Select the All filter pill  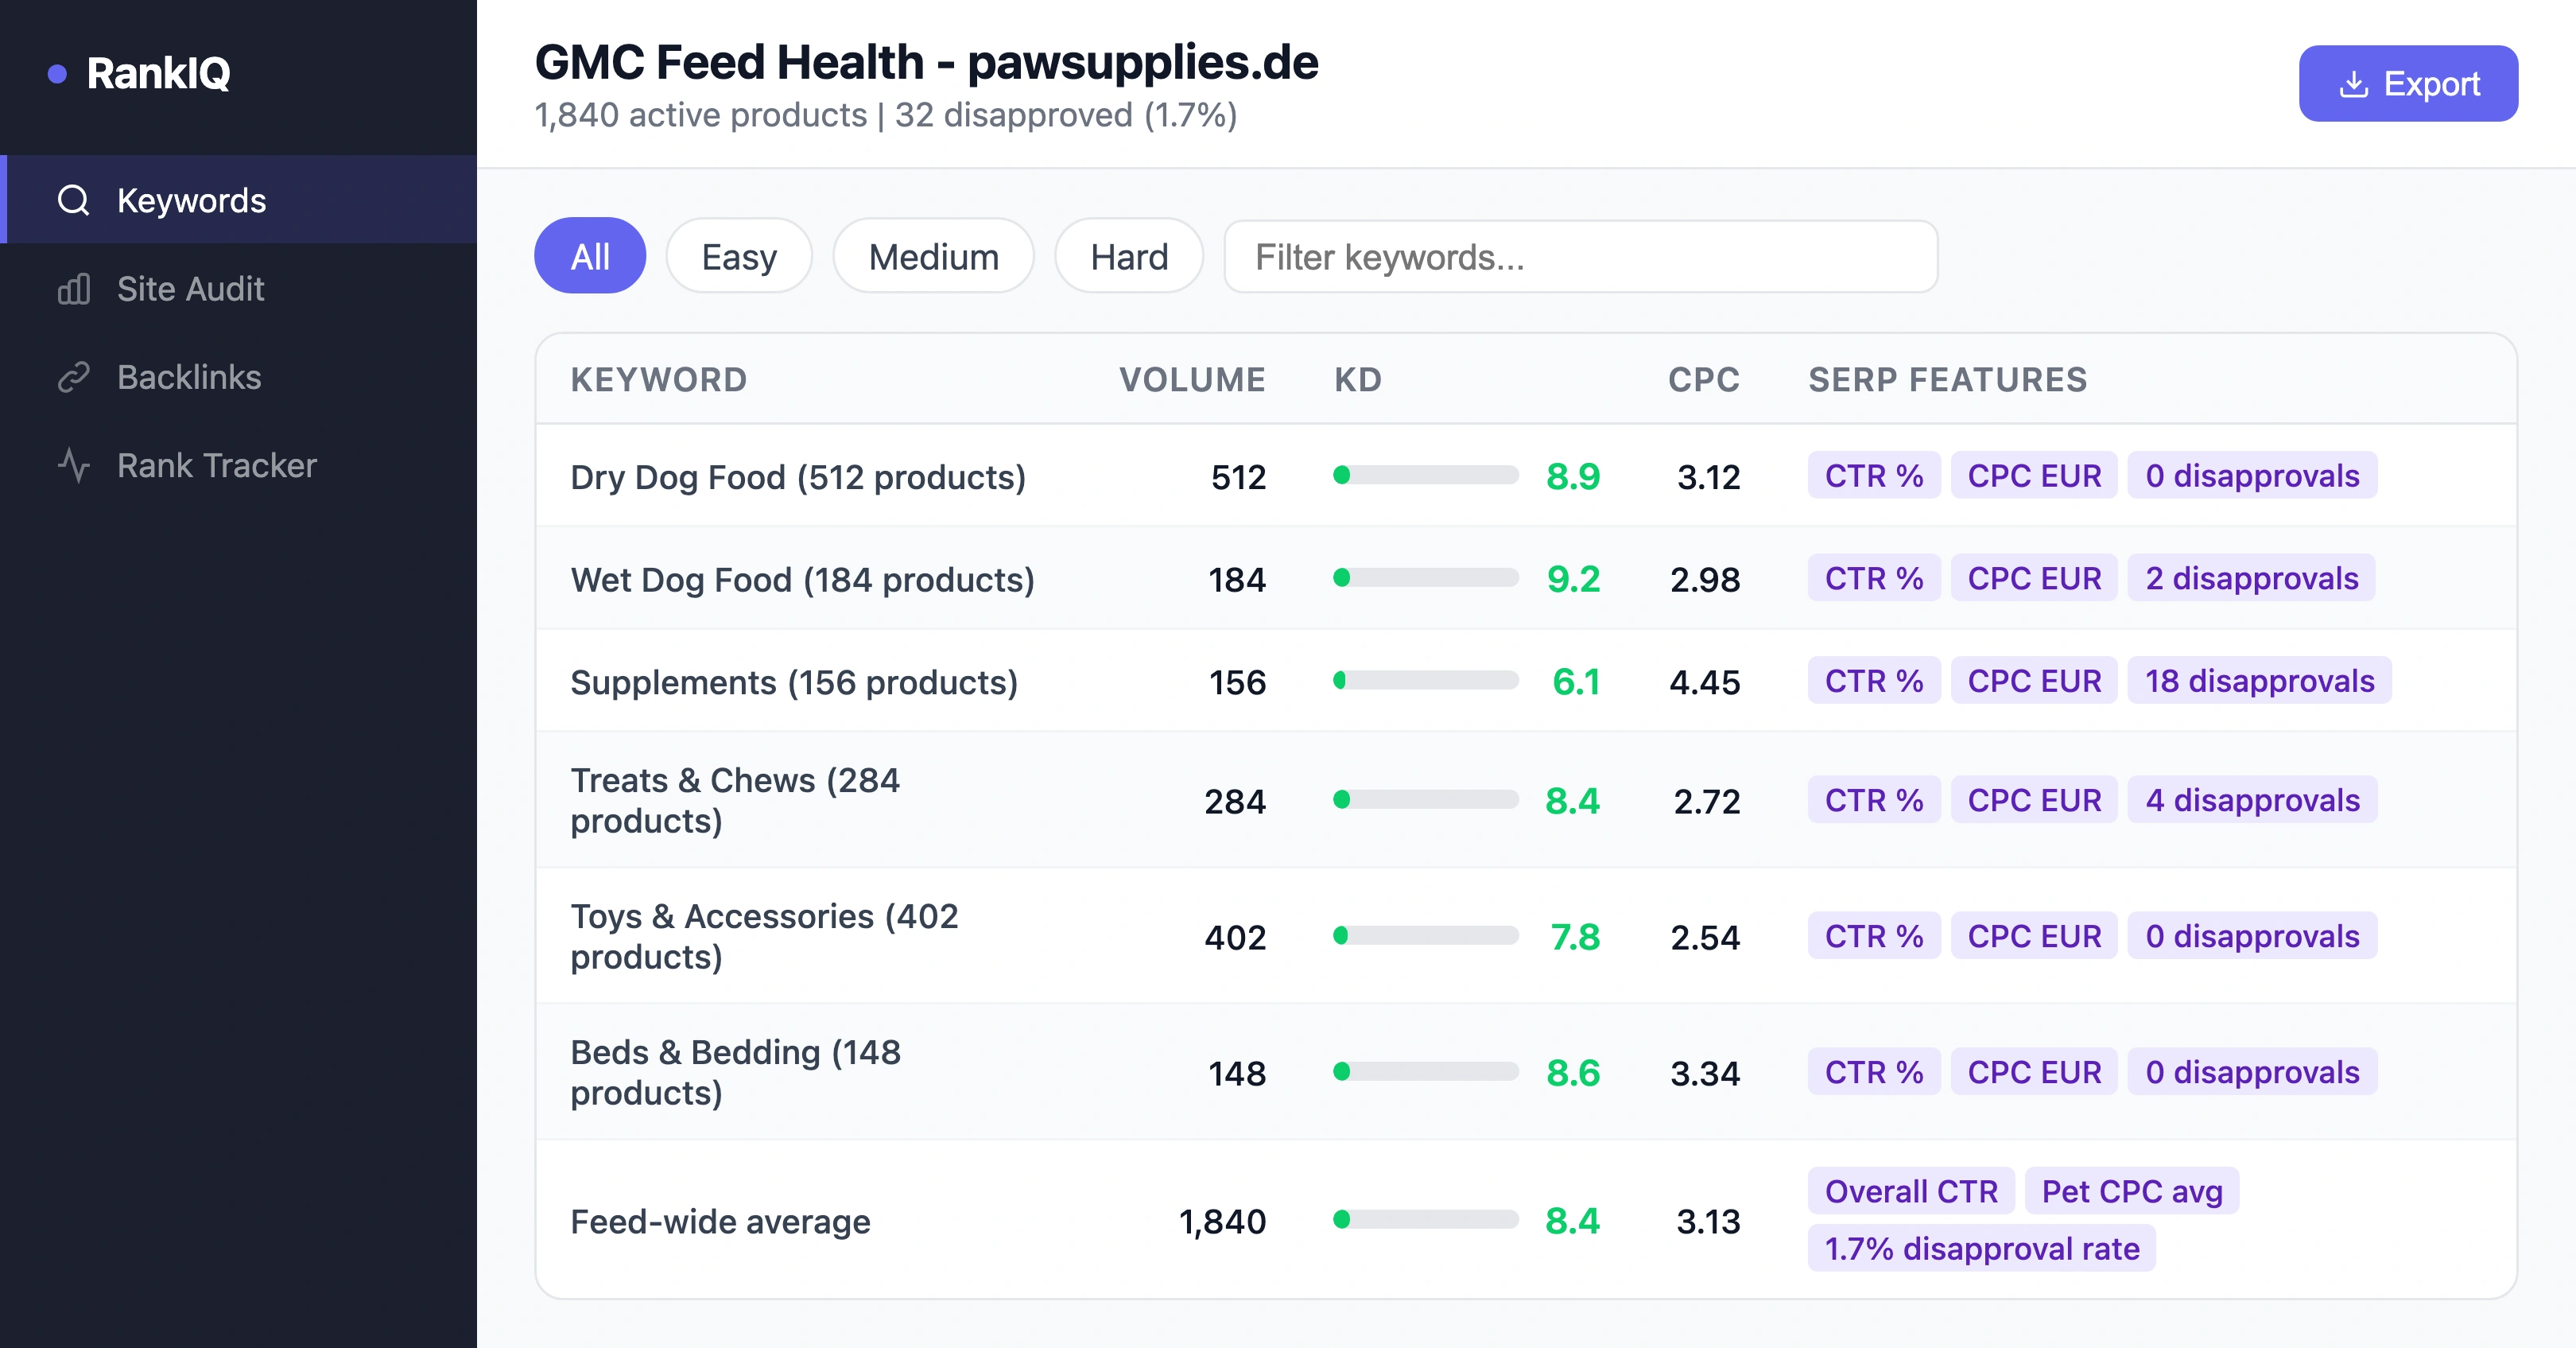tap(590, 256)
